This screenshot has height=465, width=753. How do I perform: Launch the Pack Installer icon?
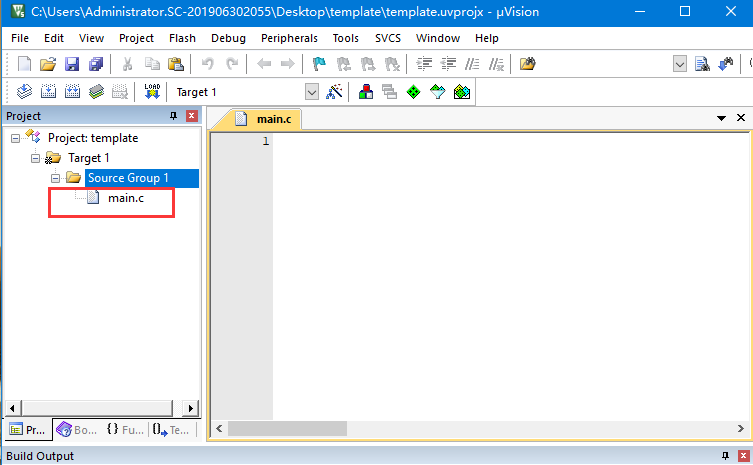(462, 91)
